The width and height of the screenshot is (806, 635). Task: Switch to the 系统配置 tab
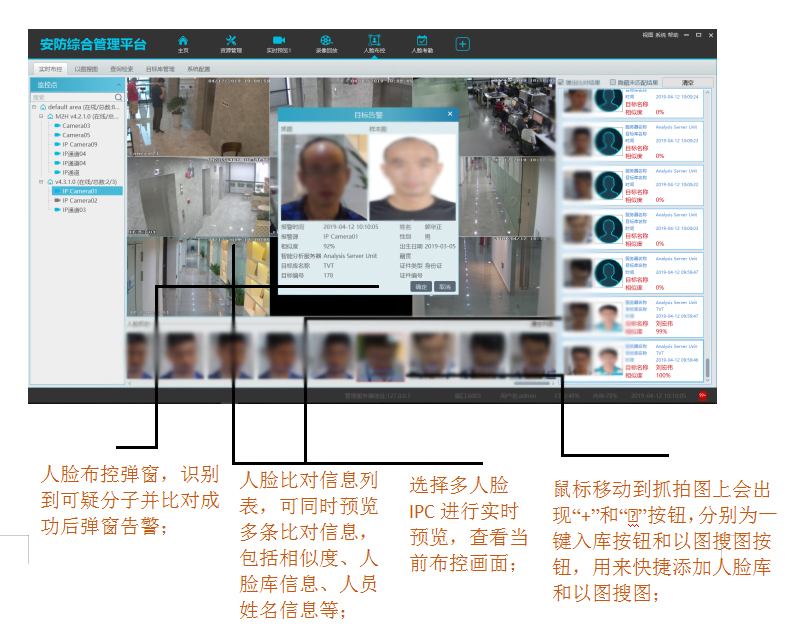pos(198,70)
